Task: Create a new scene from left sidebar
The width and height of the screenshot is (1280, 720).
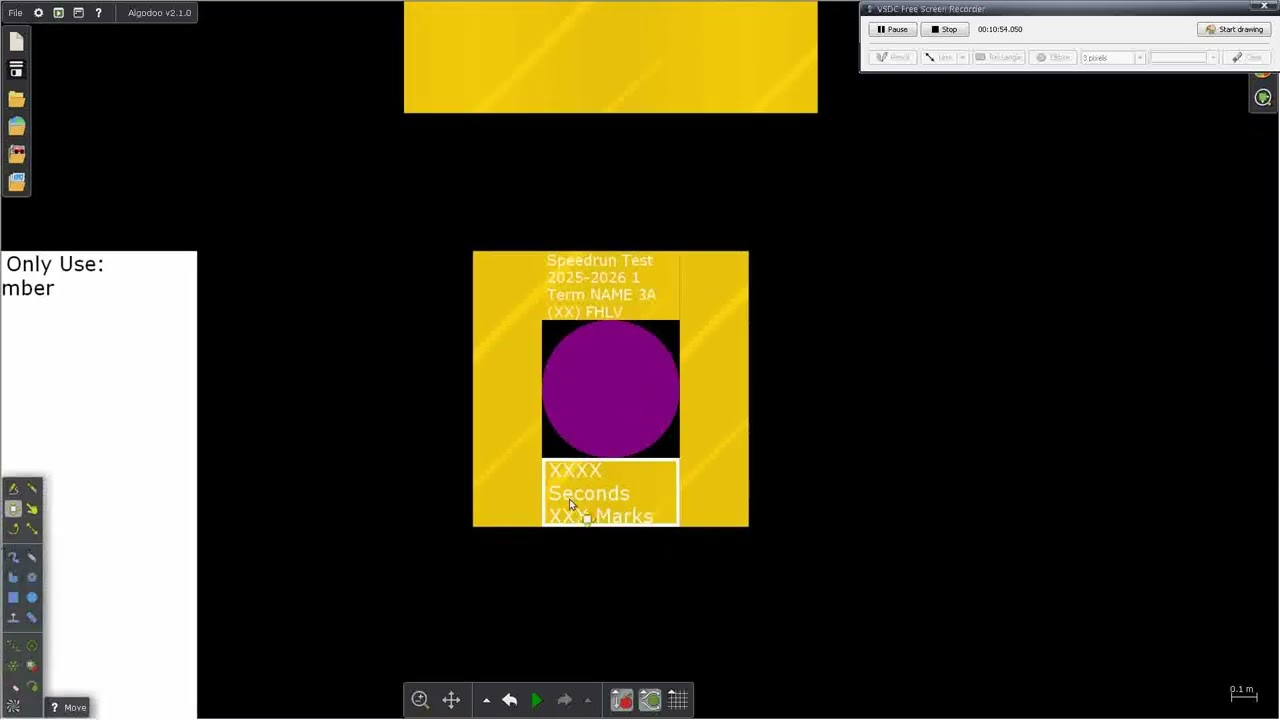Action: tap(16, 42)
